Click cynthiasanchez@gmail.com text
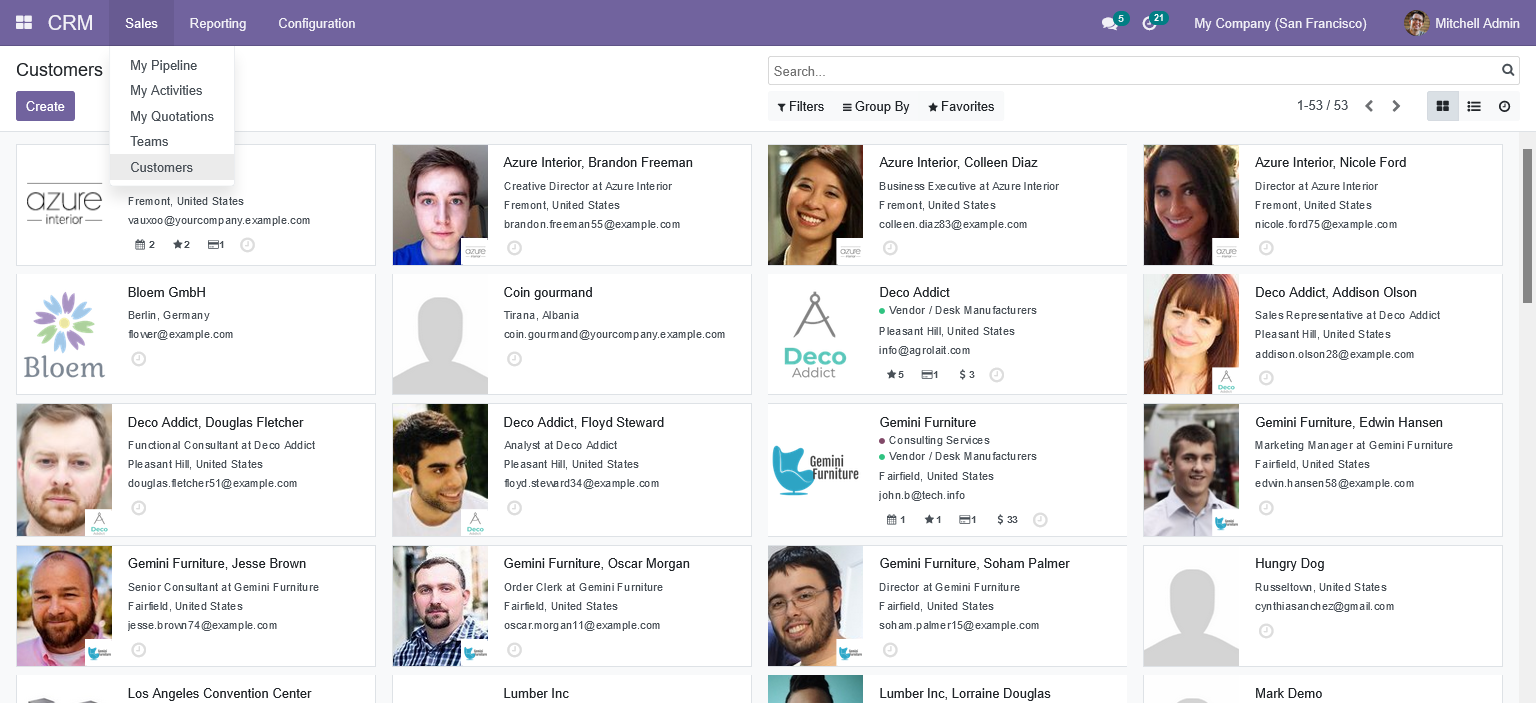This screenshot has height=703, width=1536. coord(1324,606)
